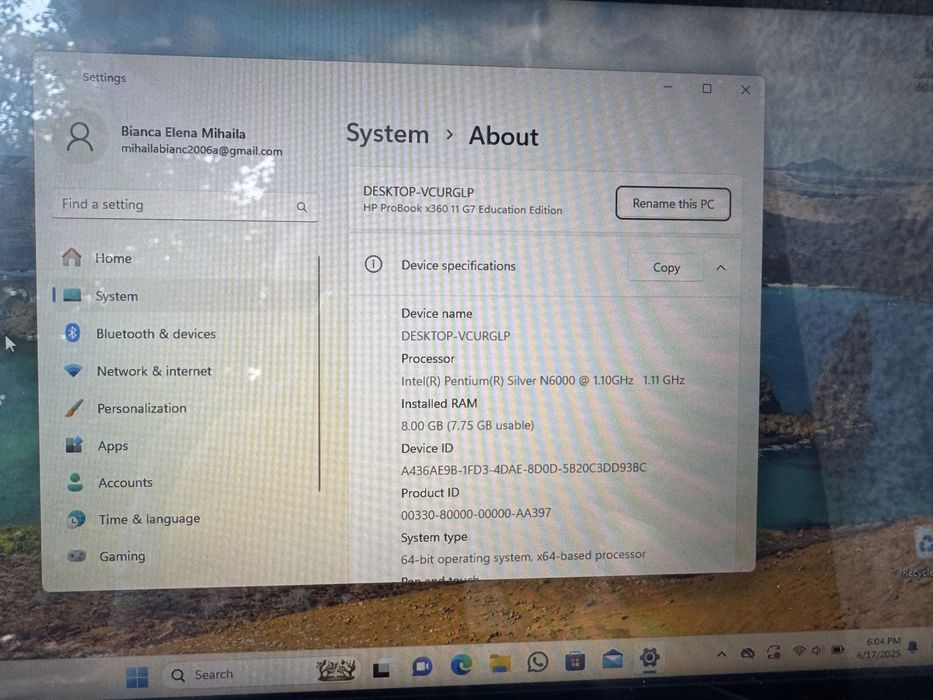Open Microsoft Store from the taskbar
This screenshot has width=933, height=700.
(x=575, y=661)
